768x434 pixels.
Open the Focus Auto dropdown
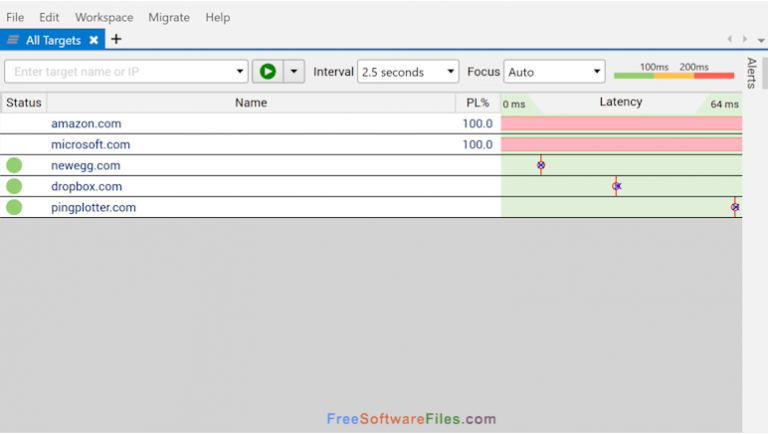(x=554, y=72)
